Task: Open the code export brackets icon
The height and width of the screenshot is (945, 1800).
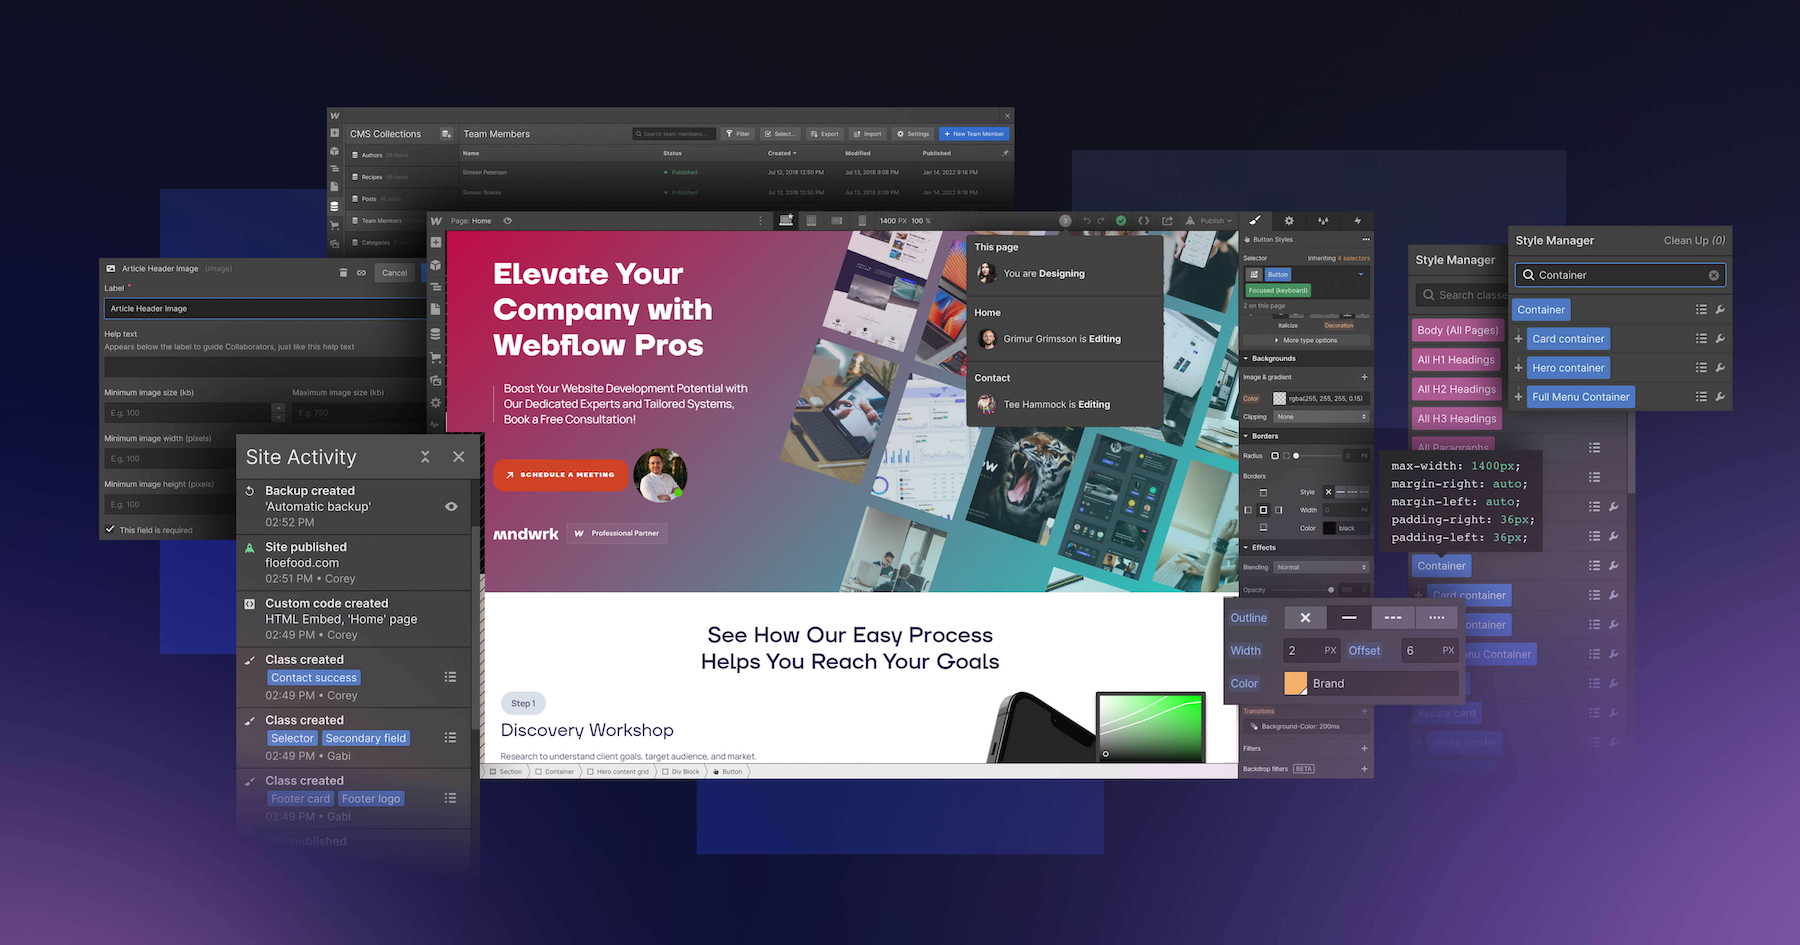Action: 1144,221
